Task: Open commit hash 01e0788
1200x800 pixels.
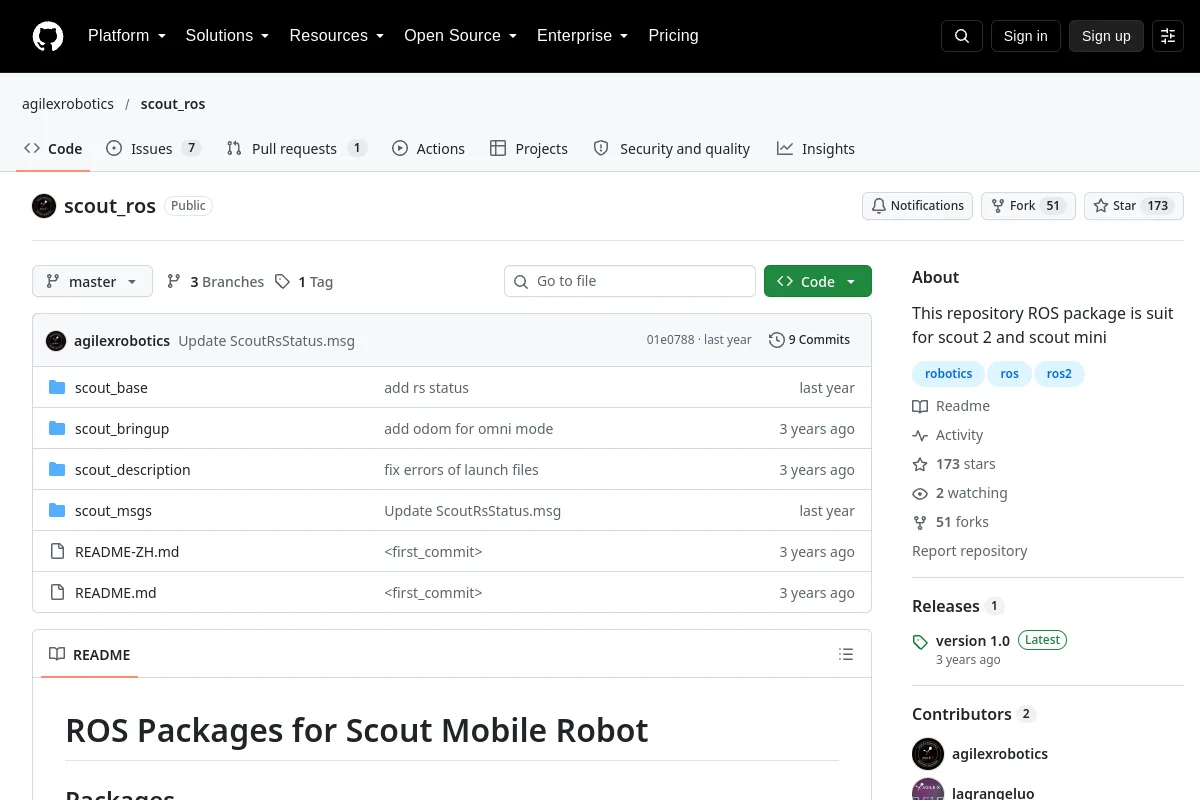Action: click(670, 340)
